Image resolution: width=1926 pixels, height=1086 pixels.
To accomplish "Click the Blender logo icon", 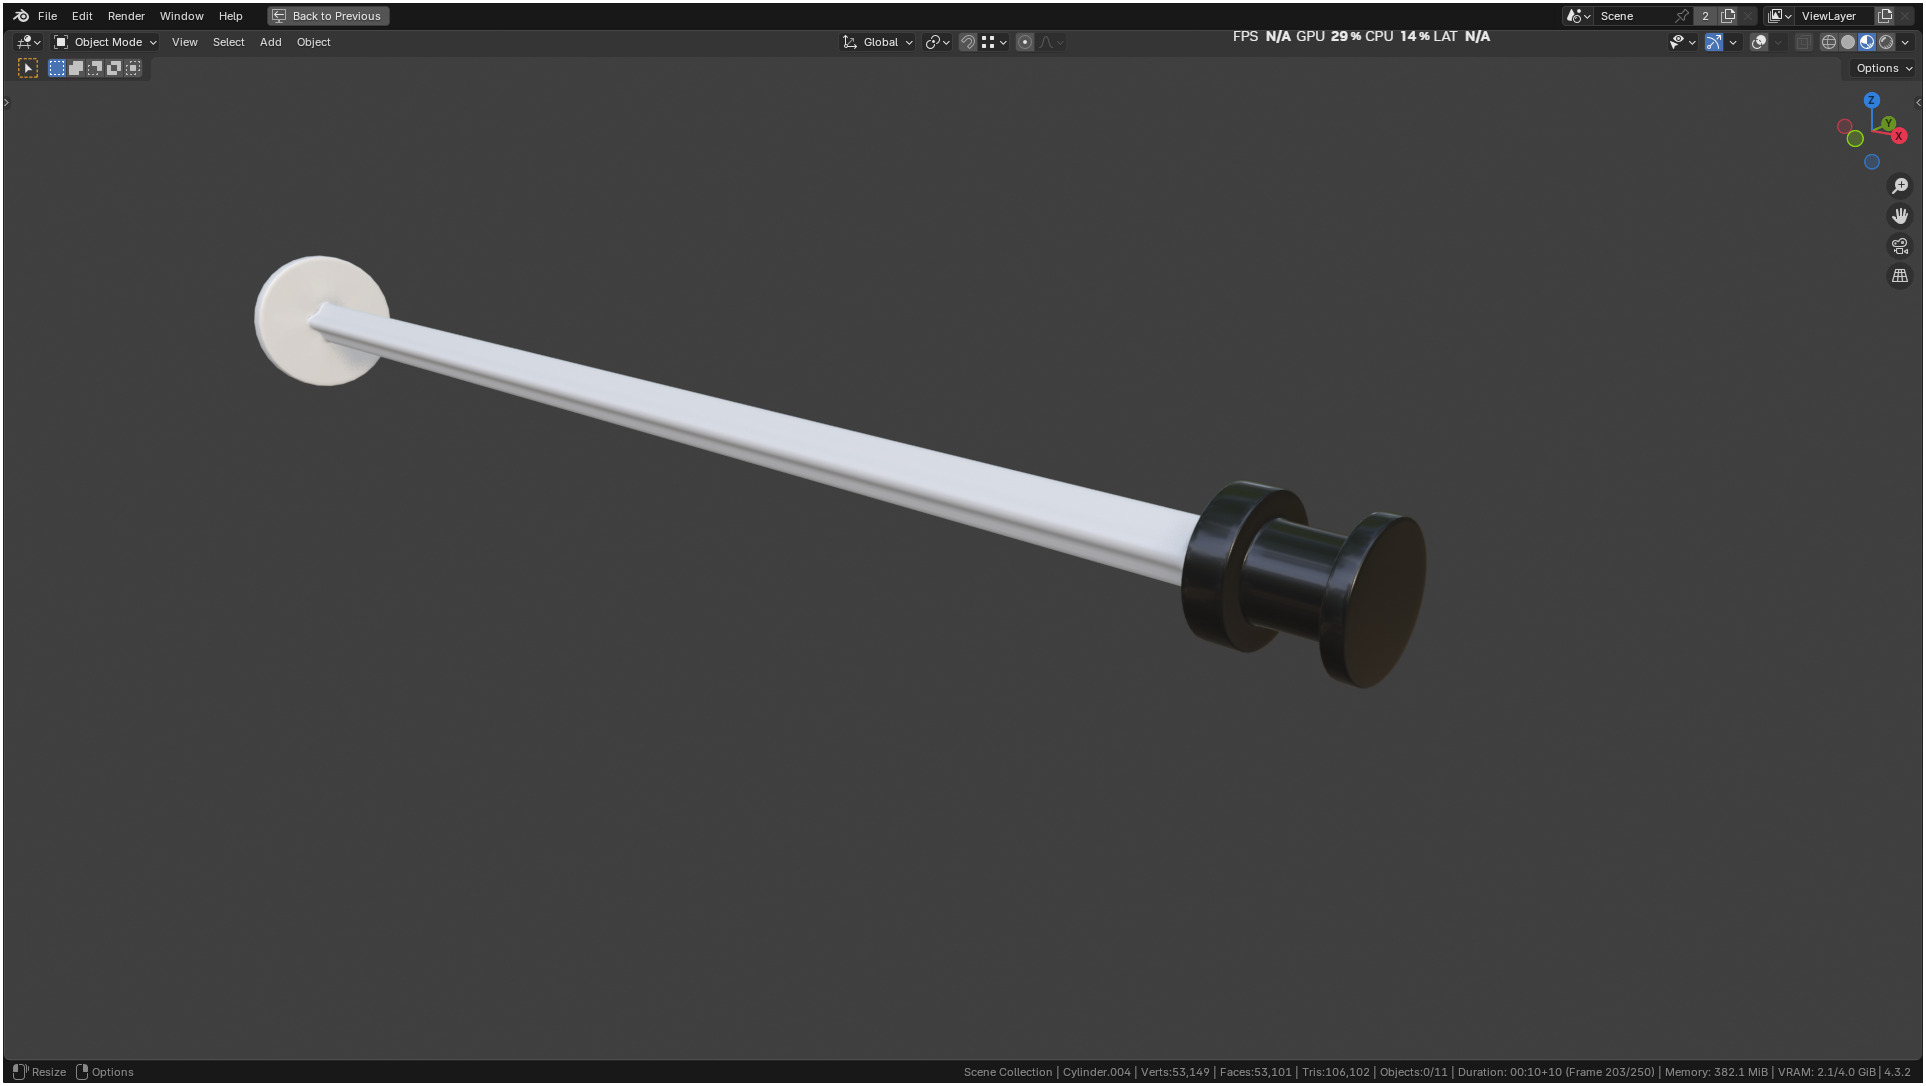I will [x=21, y=16].
